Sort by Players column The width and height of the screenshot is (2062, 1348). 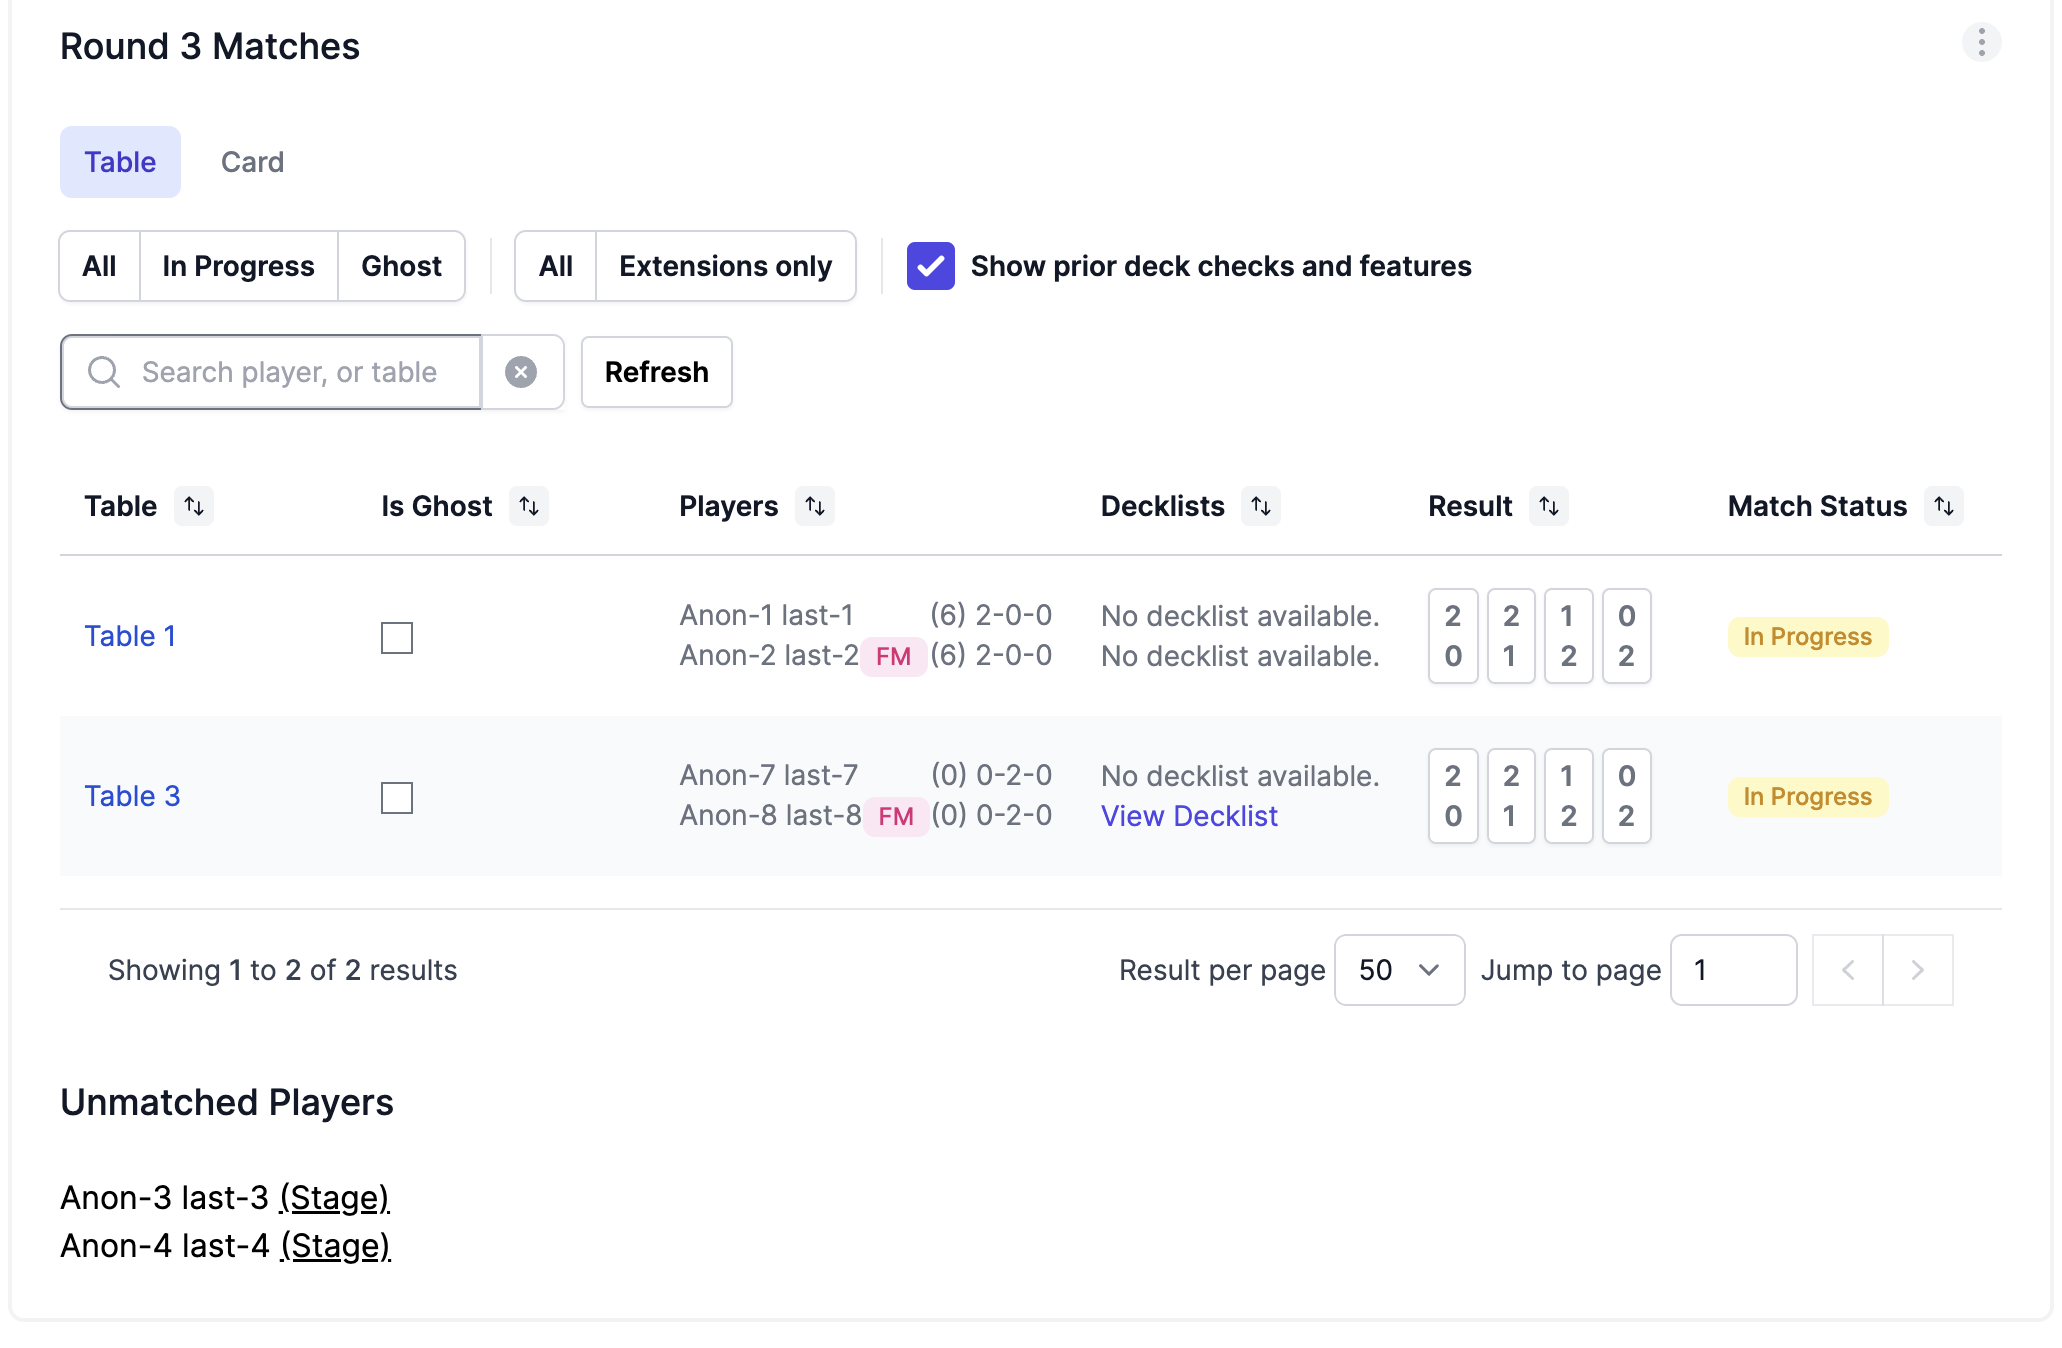815,506
